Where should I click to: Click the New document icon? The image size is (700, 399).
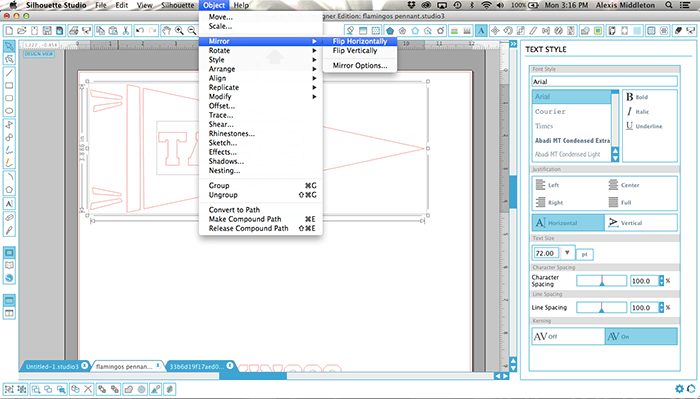click(x=9, y=31)
